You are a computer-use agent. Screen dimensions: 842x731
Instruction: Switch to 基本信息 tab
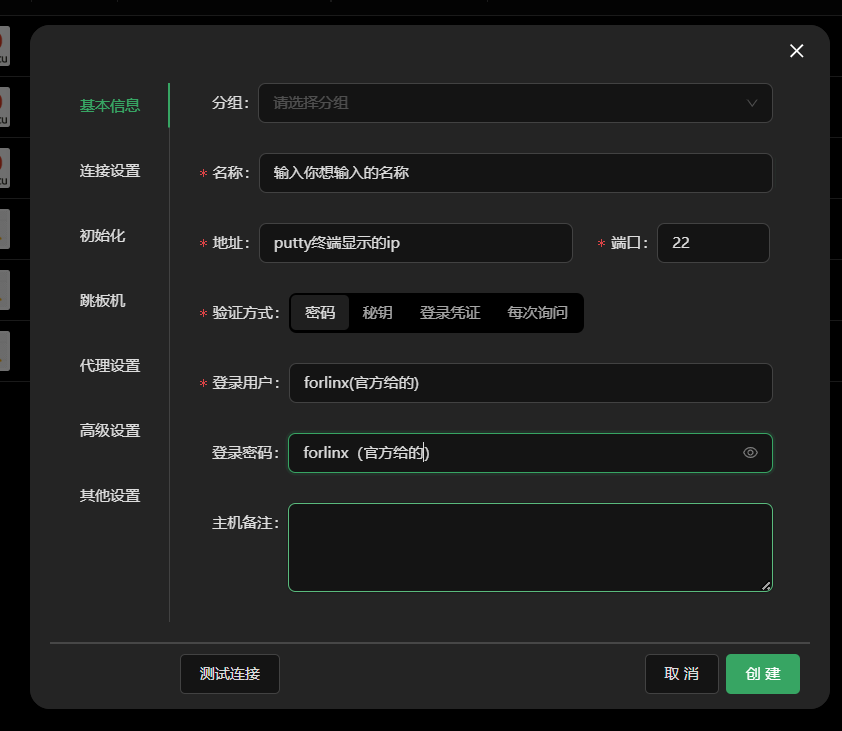[x=110, y=105]
